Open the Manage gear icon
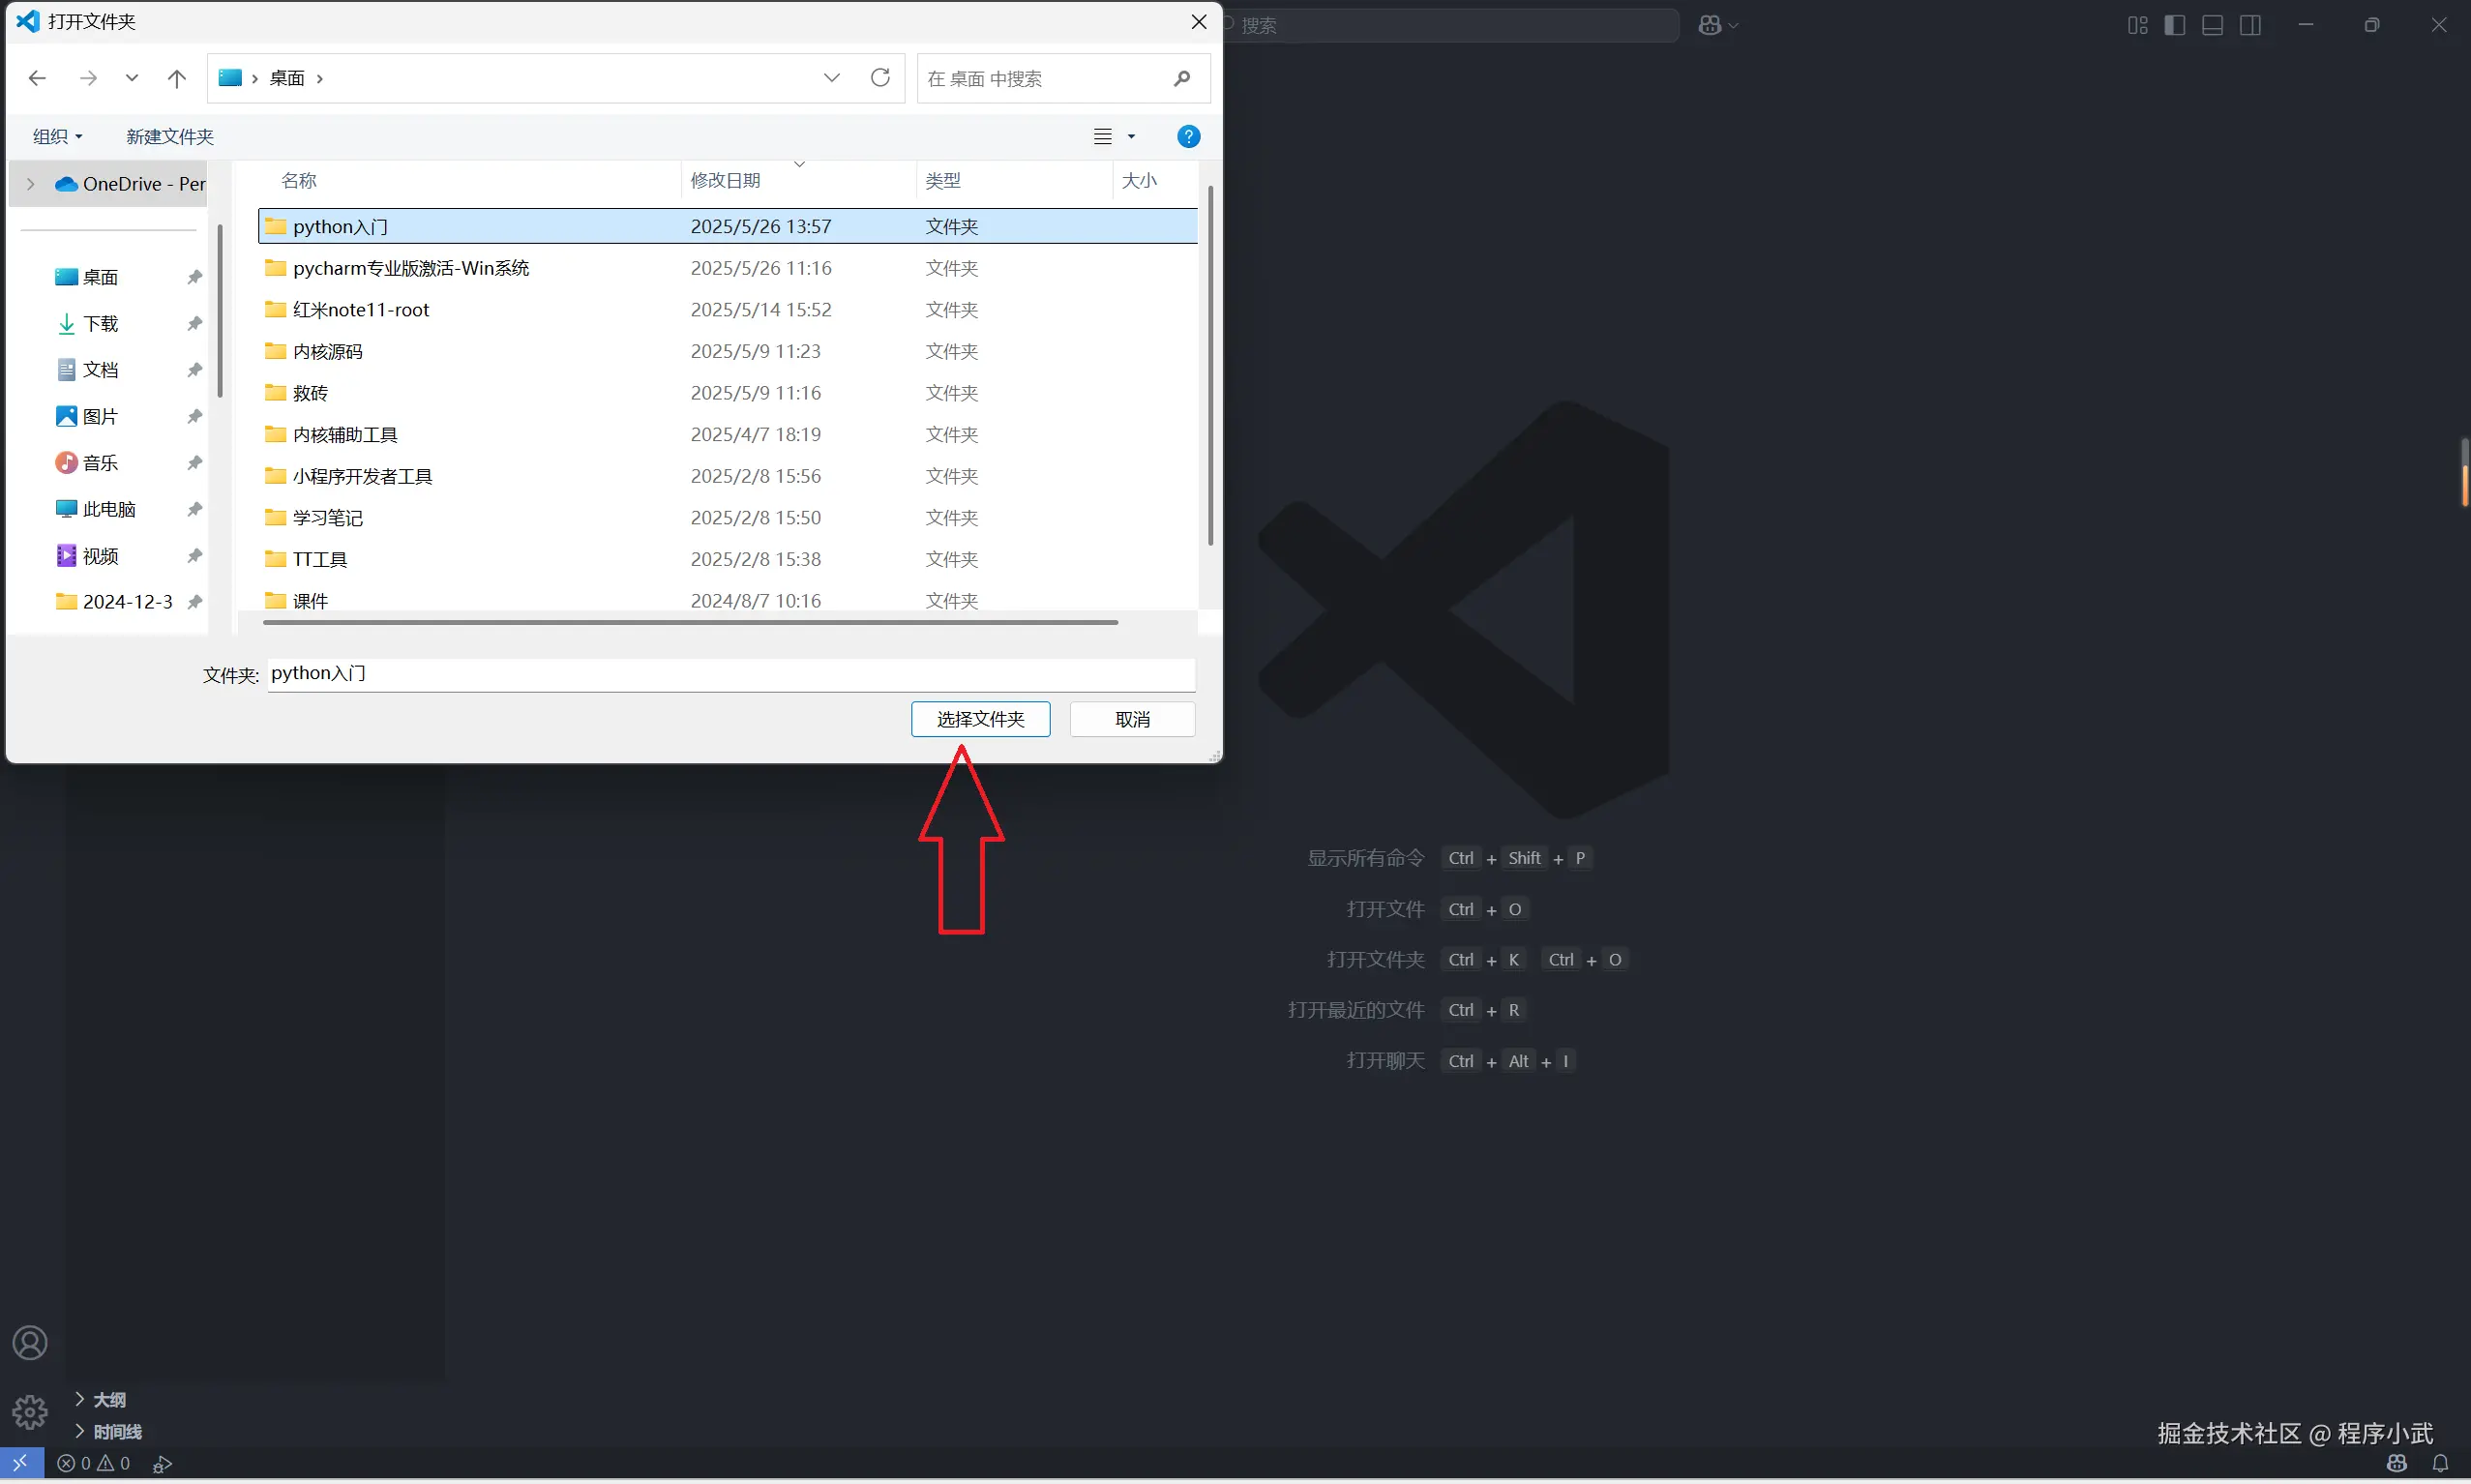This screenshot has height=1484, width=2471. (30, 1411)
